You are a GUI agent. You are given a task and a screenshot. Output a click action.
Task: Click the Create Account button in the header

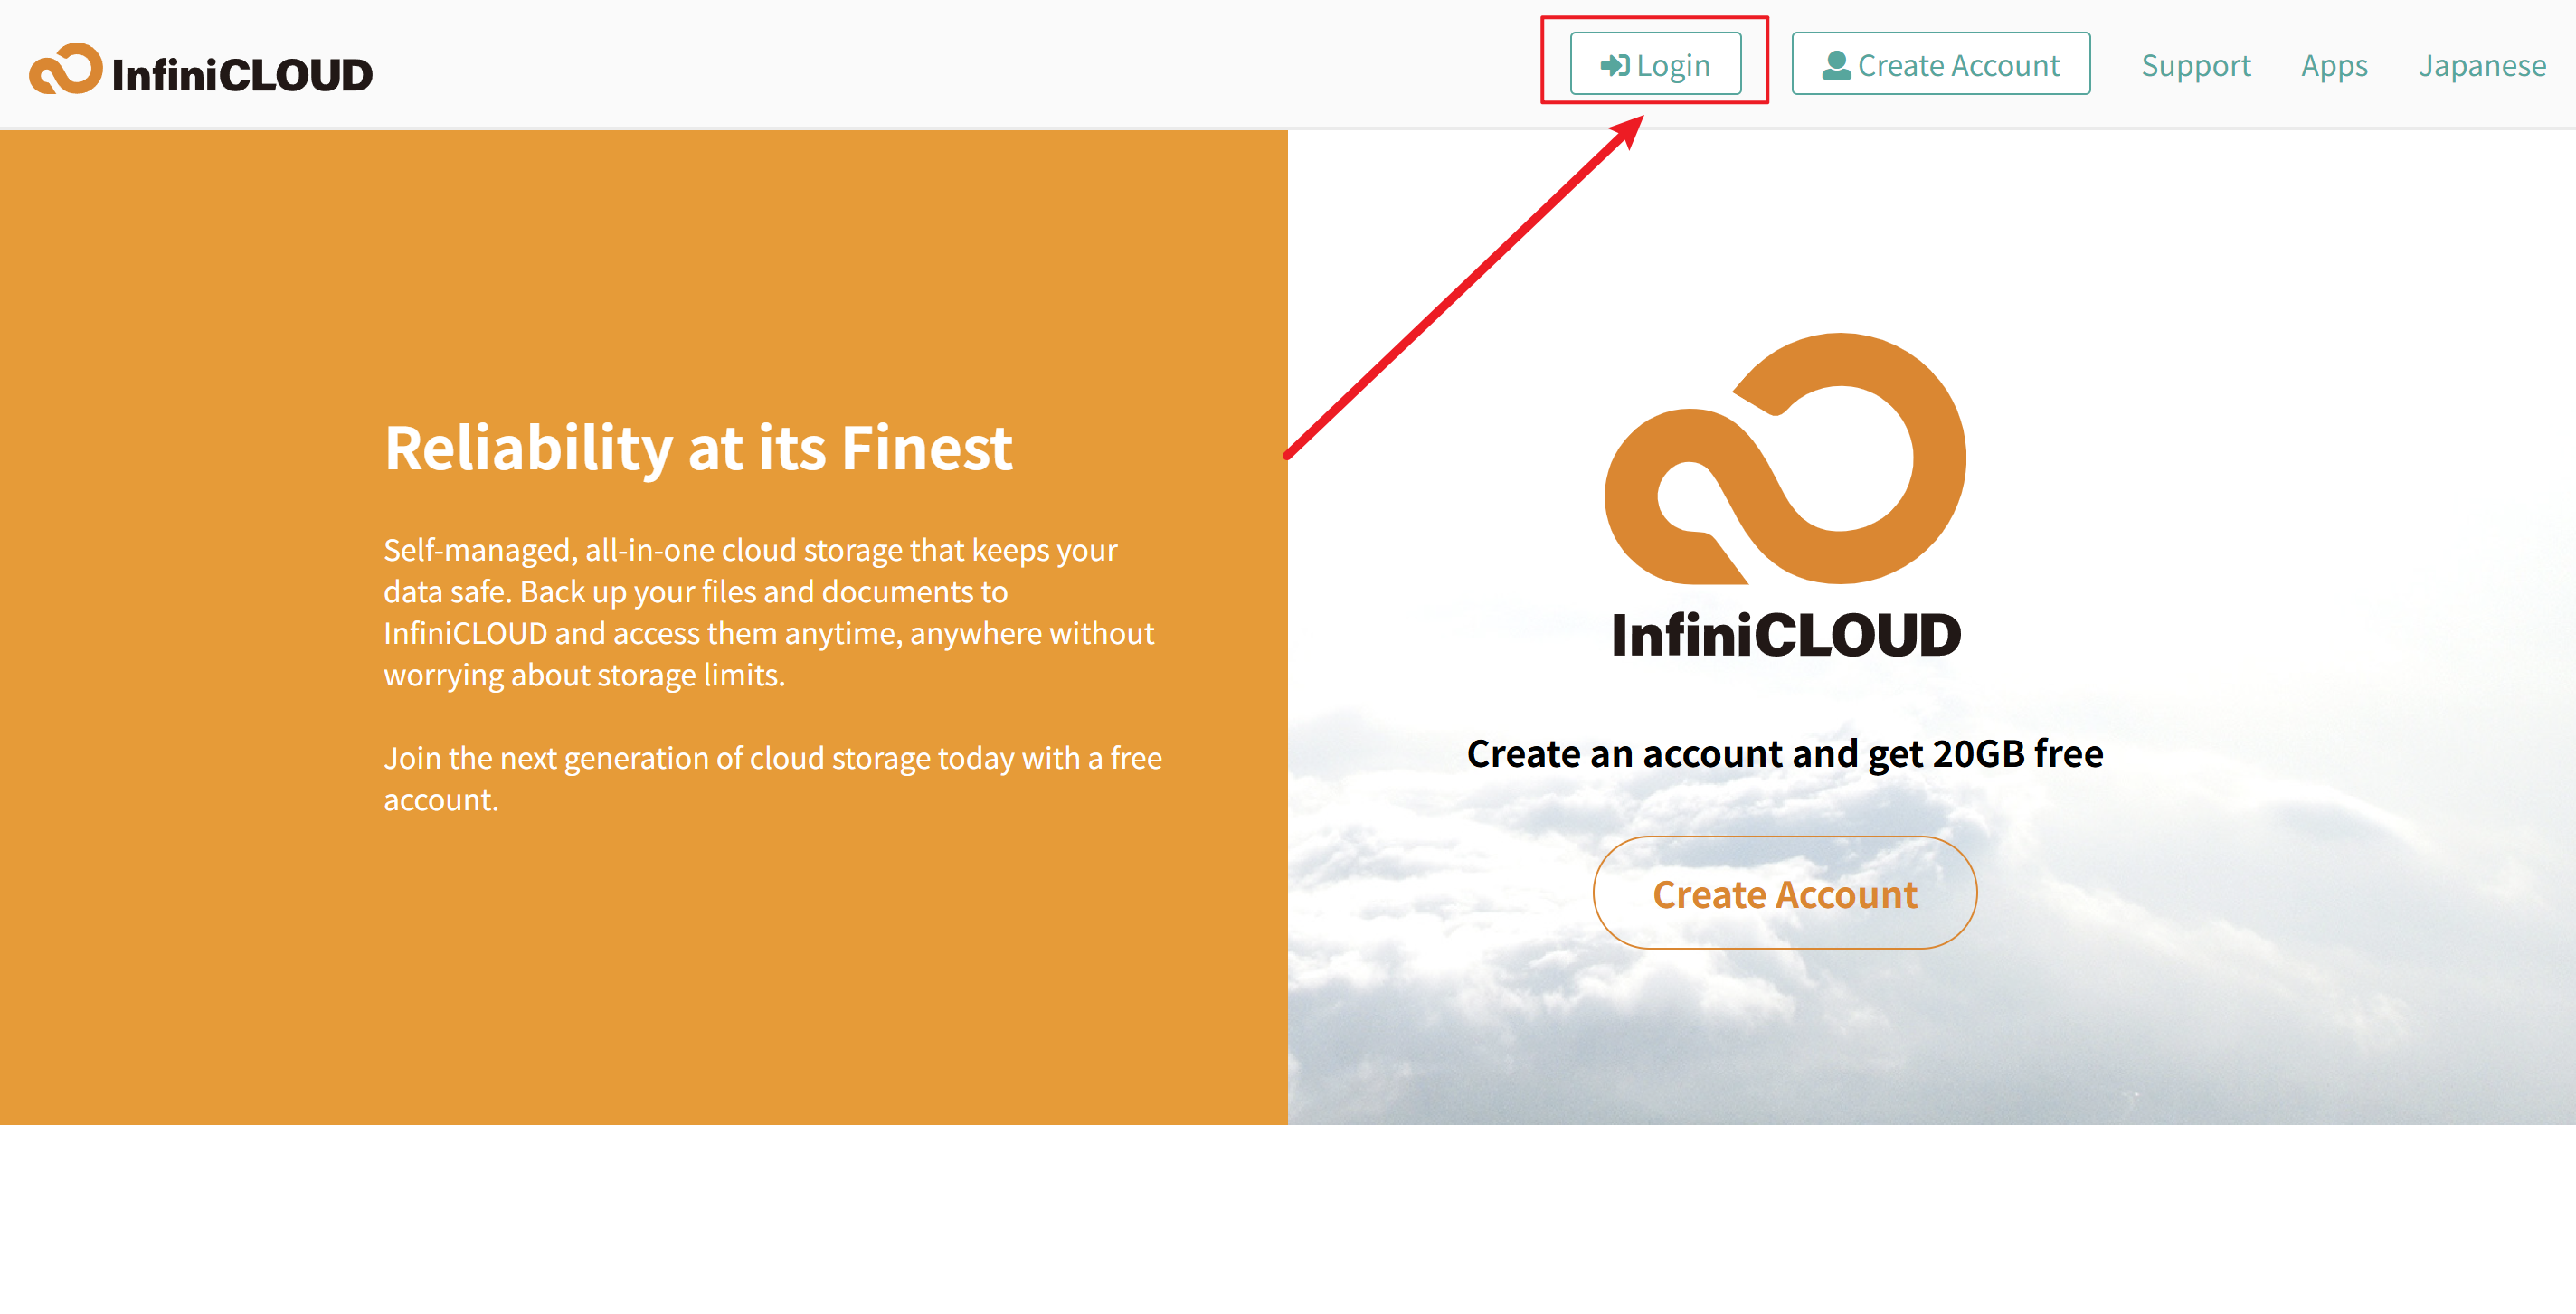coord(1940,64)
